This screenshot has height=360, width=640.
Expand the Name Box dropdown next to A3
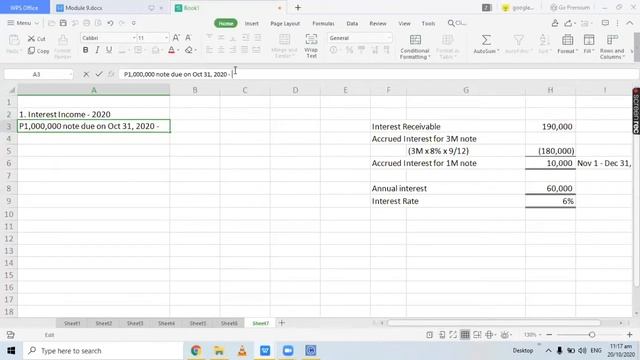(71, 74)
